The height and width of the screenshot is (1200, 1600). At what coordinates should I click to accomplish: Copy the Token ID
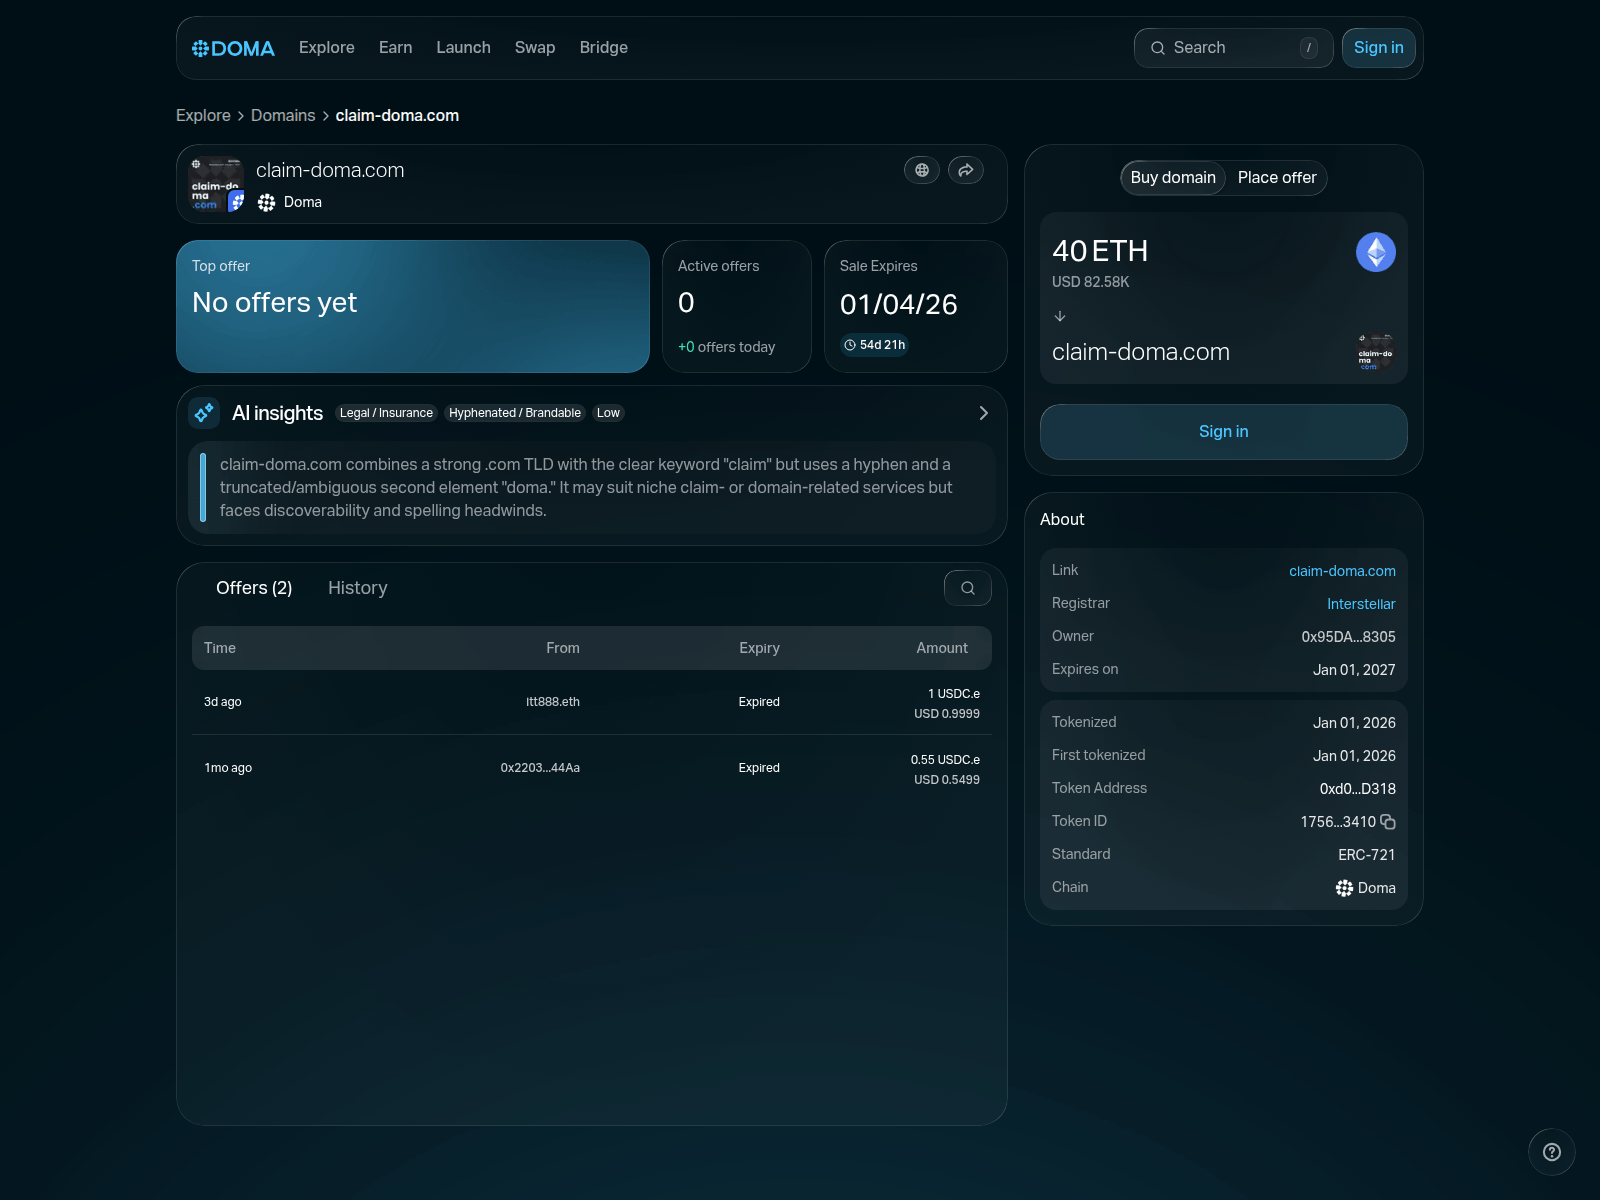tap(1388, 822)
